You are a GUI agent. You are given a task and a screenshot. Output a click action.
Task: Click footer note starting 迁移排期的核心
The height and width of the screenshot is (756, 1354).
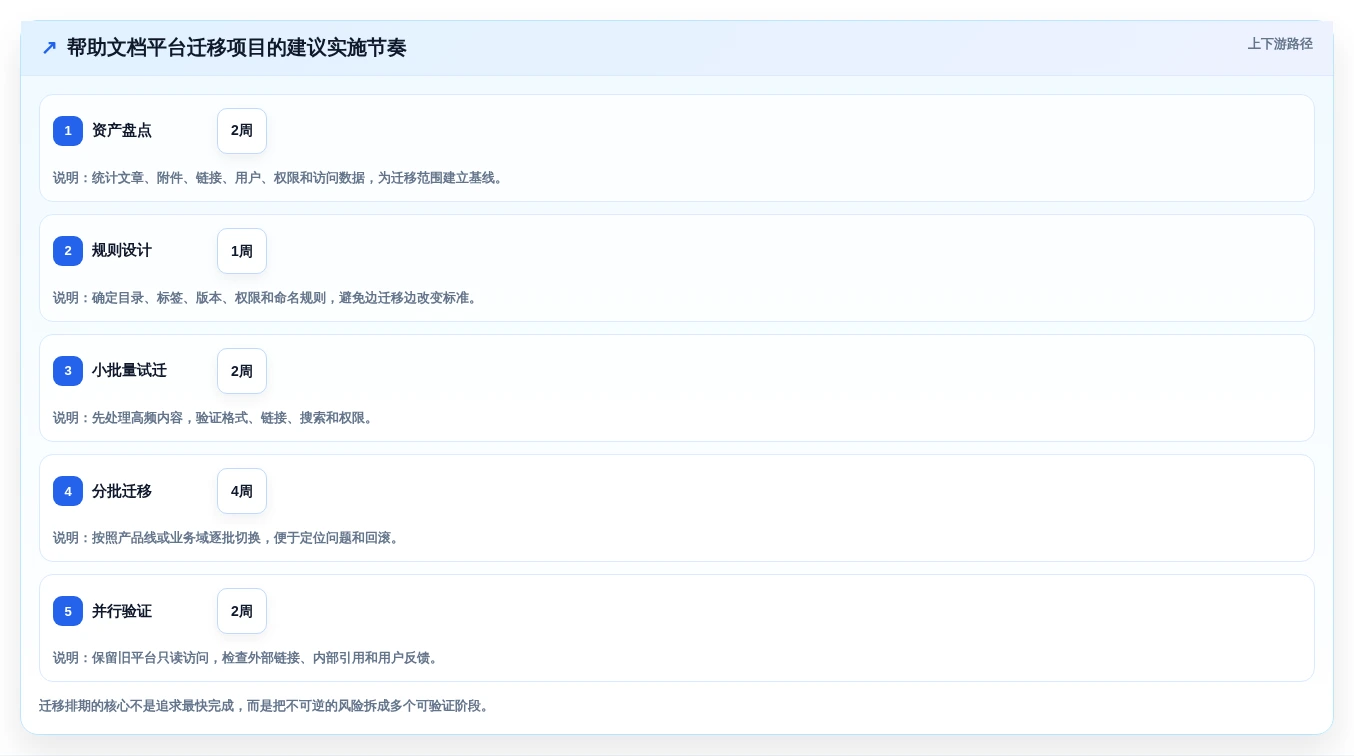(266, 706)
